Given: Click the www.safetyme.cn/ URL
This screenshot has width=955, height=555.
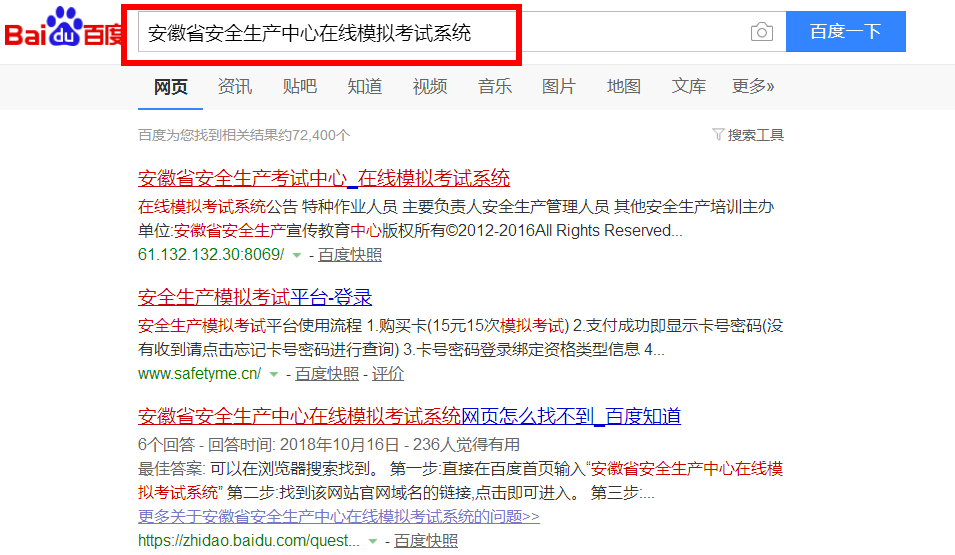Looking at the screenshot, I should (199, 373).
